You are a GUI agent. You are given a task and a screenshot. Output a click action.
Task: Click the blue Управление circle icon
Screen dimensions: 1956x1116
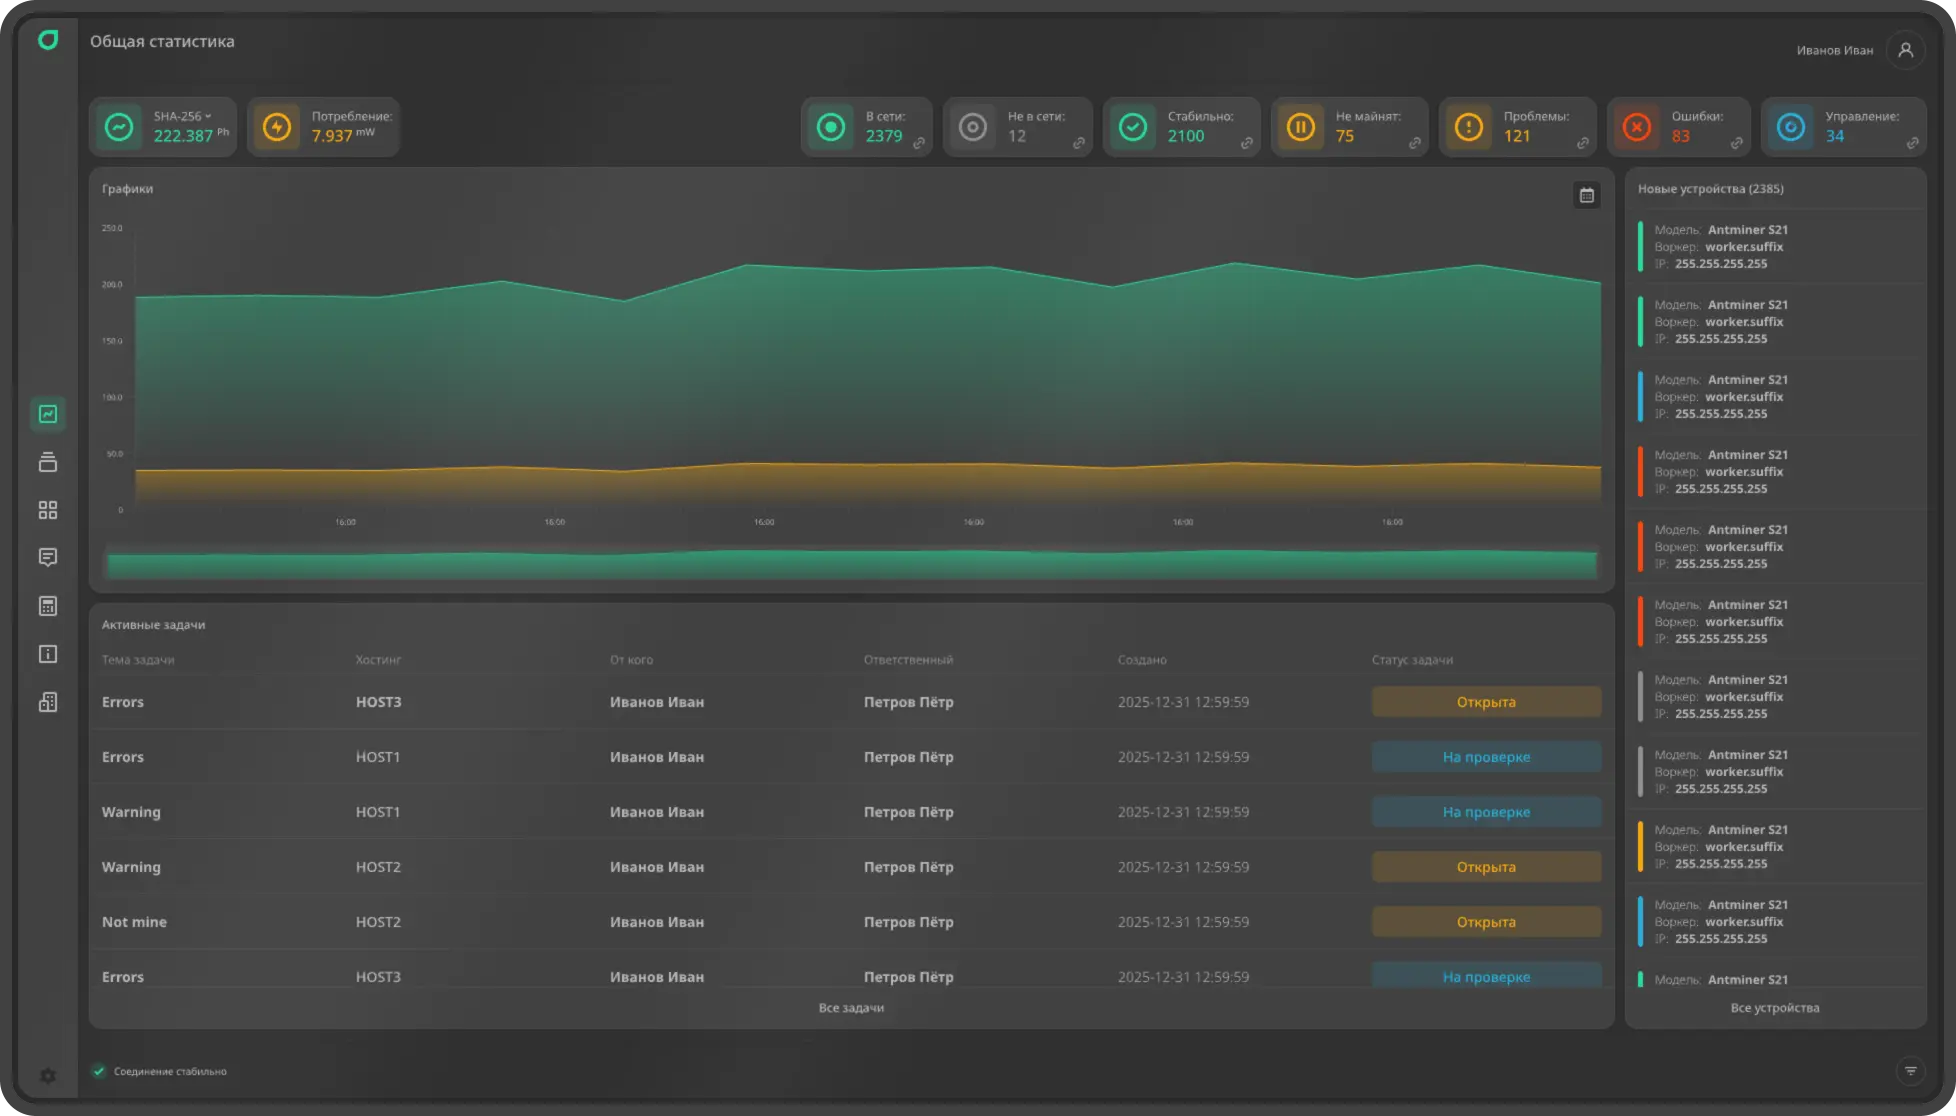coord(1791,127)
